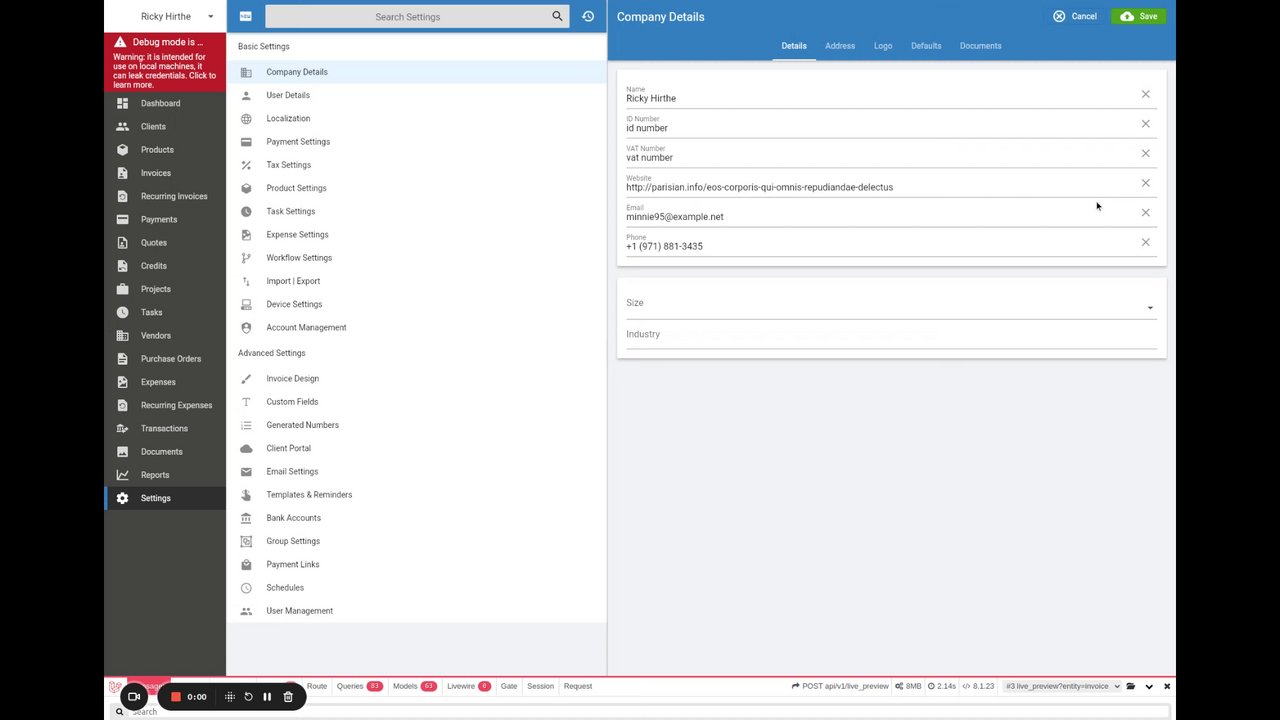Screen dimensions: 1280x720
Task: Switch to the Documents tab
Action: [x=980, y=46]
